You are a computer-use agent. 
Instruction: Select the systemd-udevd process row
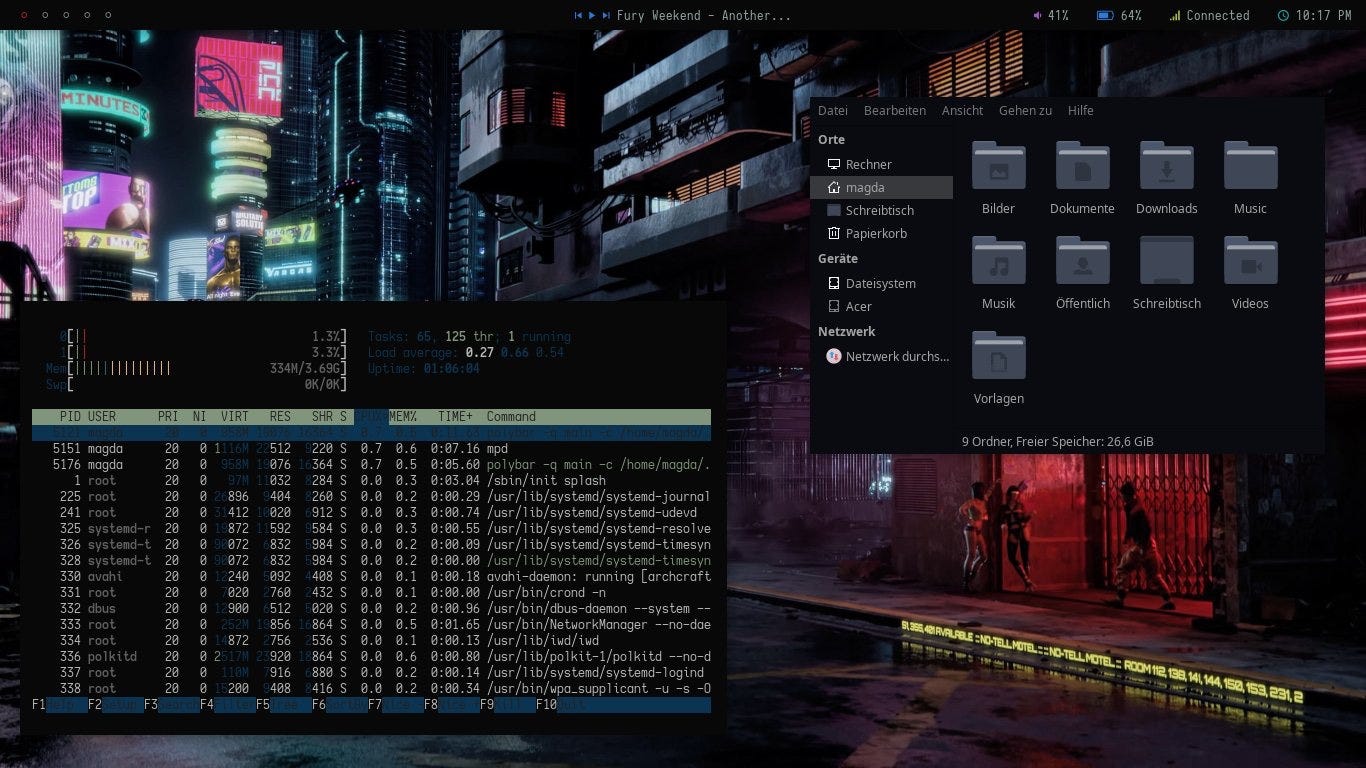click(x=371, y=513)
